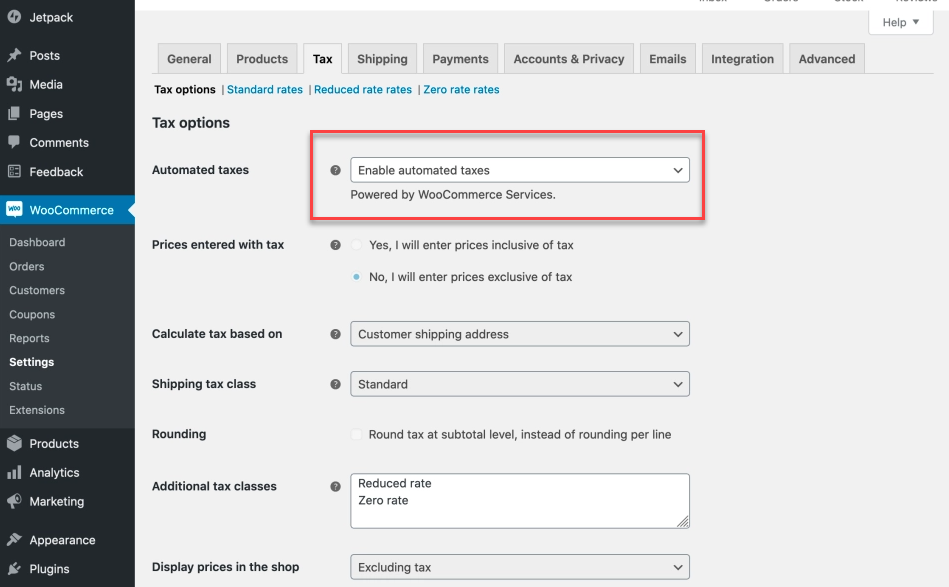Click the Appearance paintbrush icon

[14, 539]
